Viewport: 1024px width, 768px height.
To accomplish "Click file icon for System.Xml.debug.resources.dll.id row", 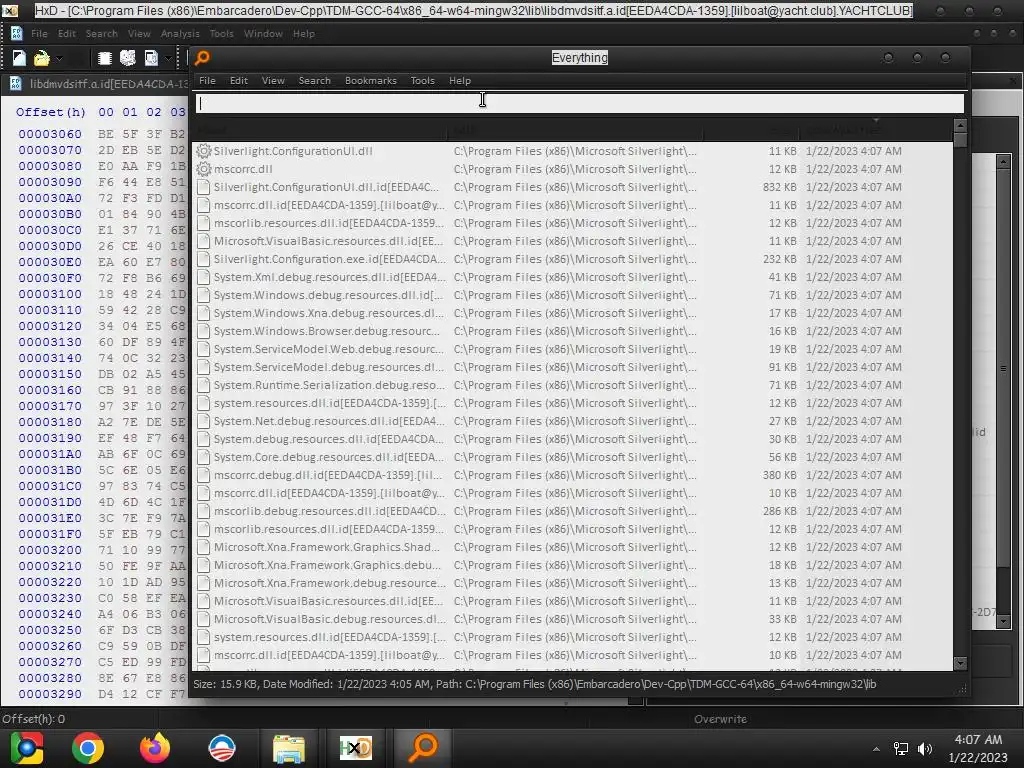I will click(204, 277).
